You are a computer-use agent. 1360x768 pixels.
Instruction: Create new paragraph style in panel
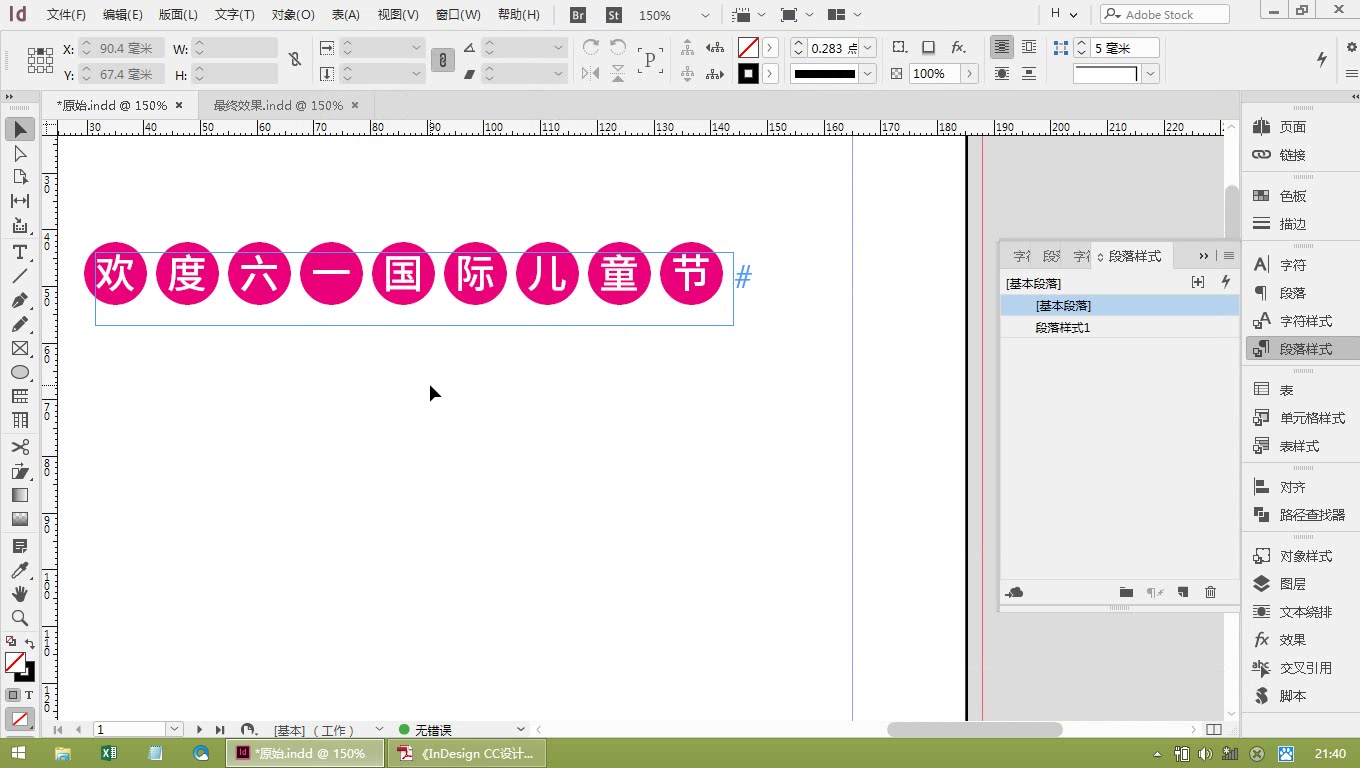coord(1182,592)
